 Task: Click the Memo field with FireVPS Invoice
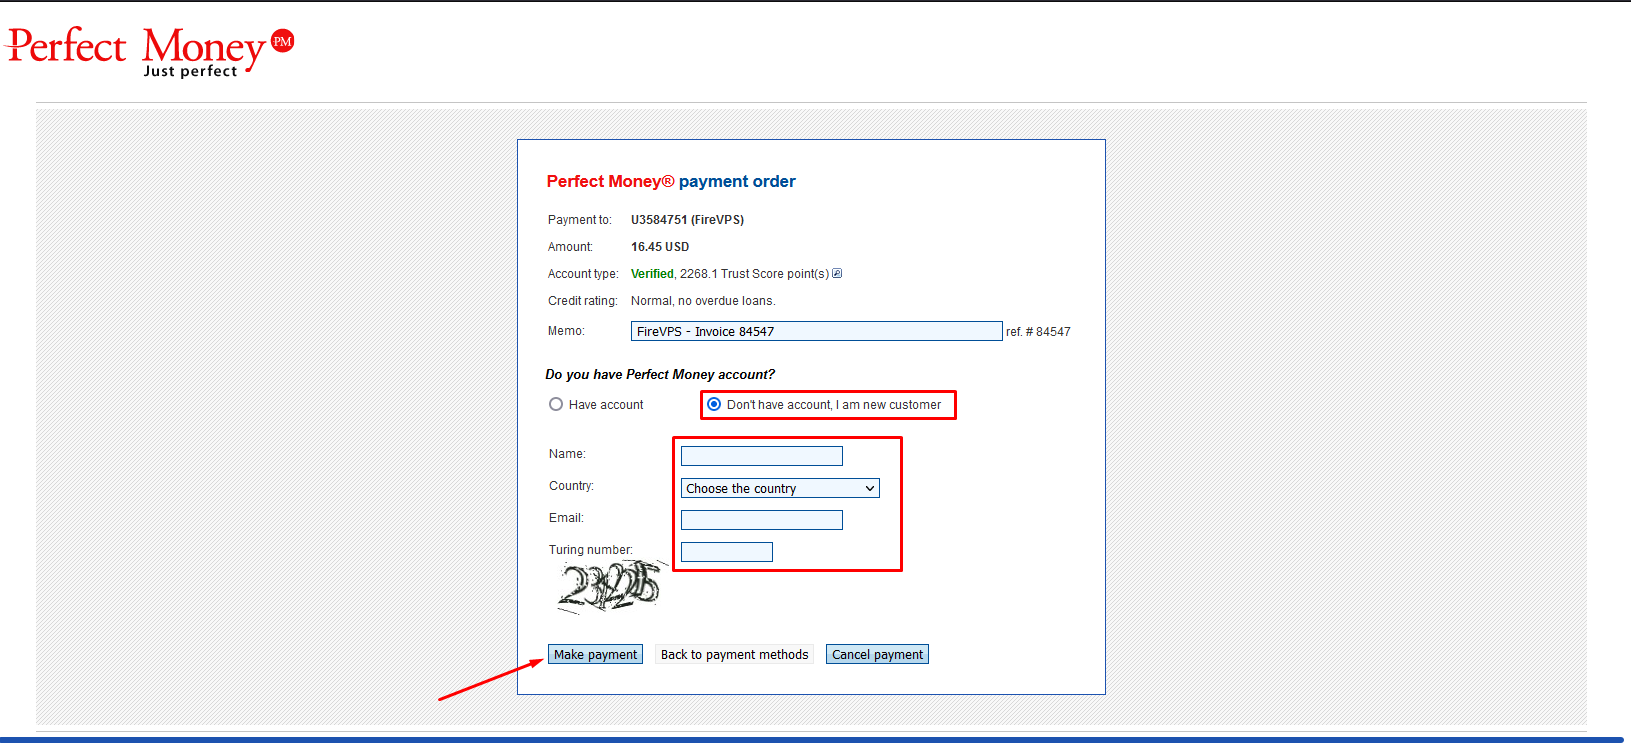point(816,331)
